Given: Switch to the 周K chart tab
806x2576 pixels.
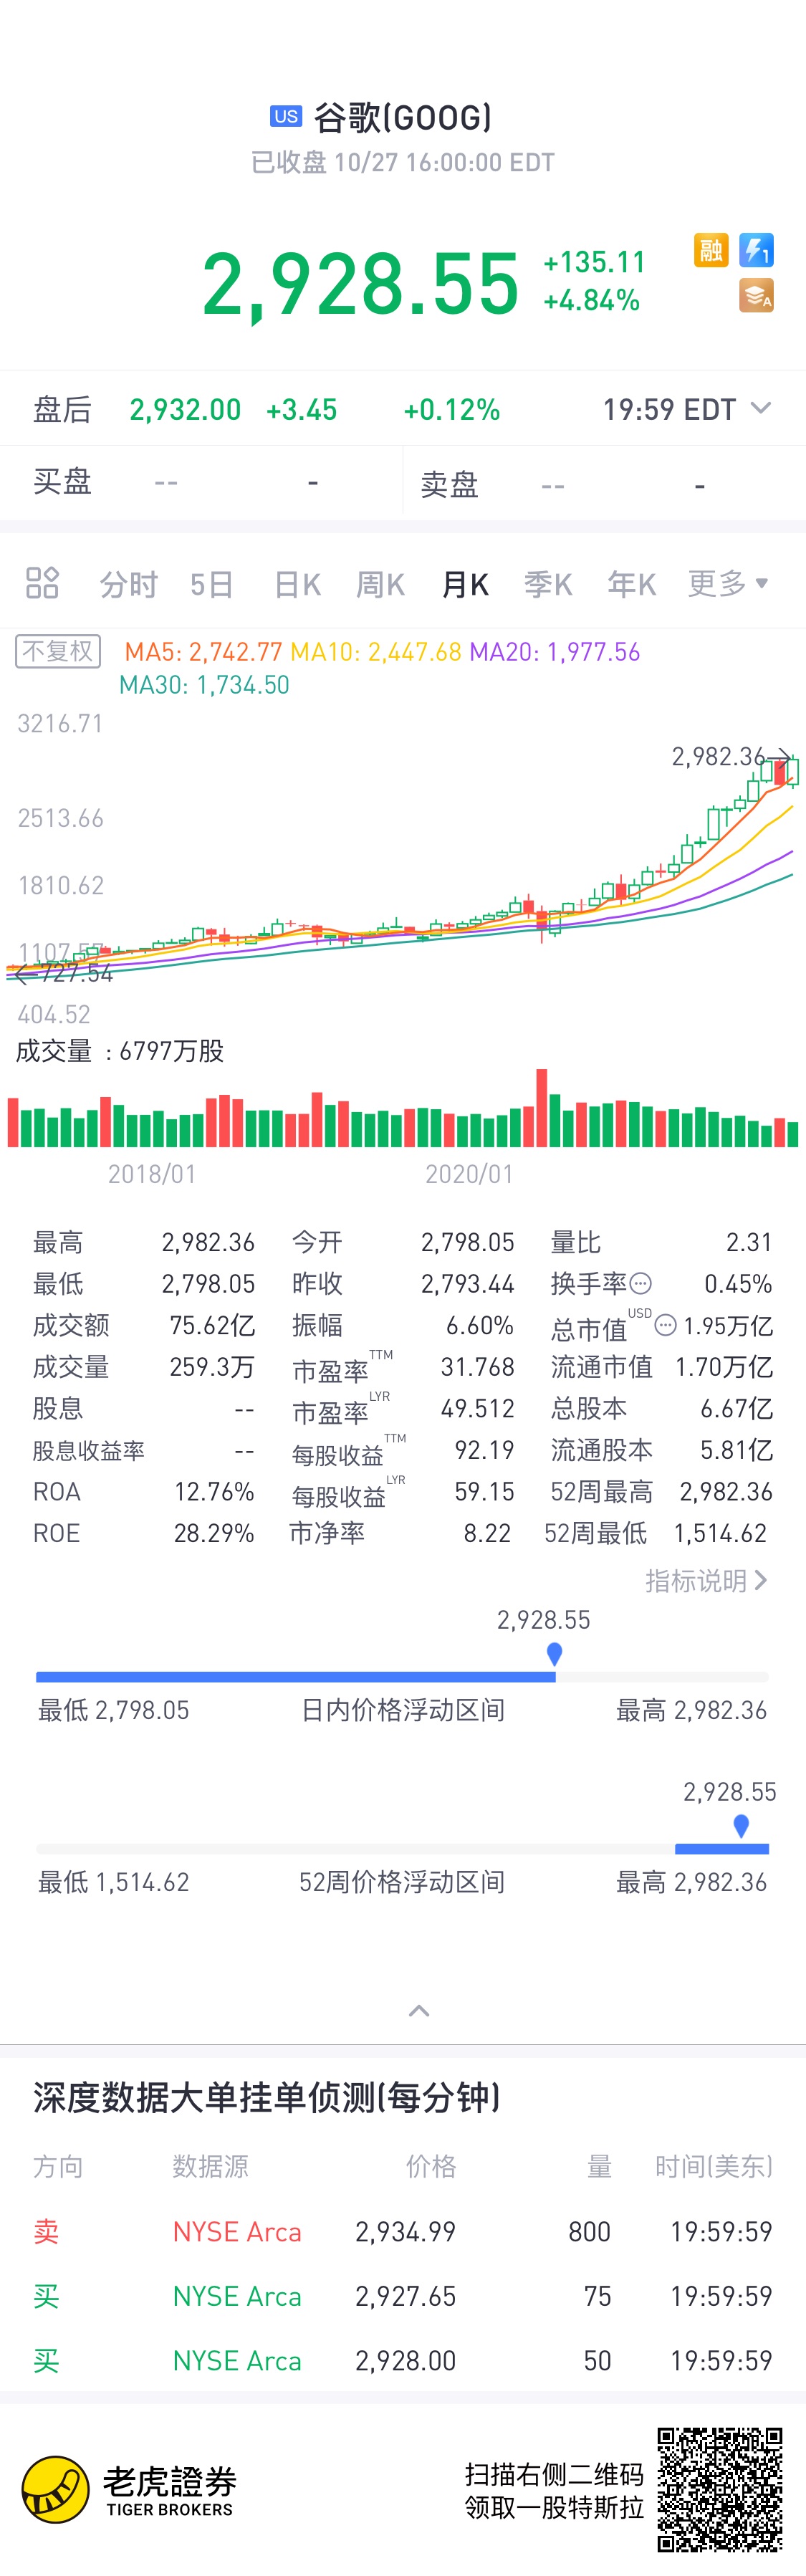Looking at the screenshot, I should tap(380, 583).
